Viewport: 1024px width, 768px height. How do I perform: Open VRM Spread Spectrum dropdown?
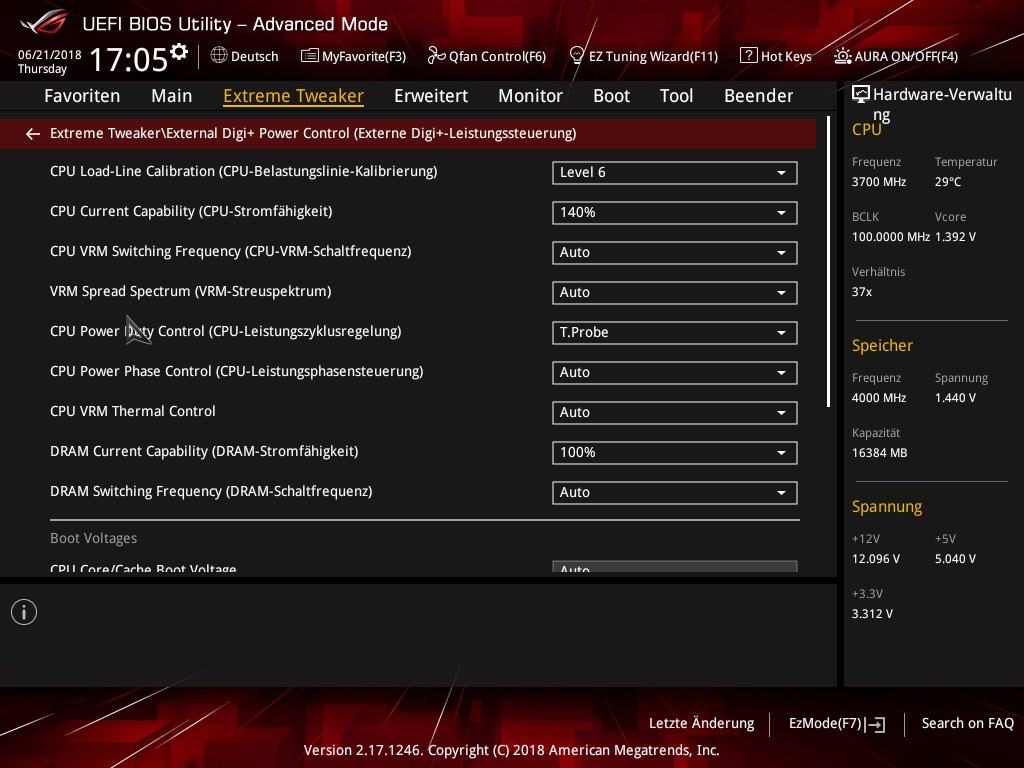point(675,292)
